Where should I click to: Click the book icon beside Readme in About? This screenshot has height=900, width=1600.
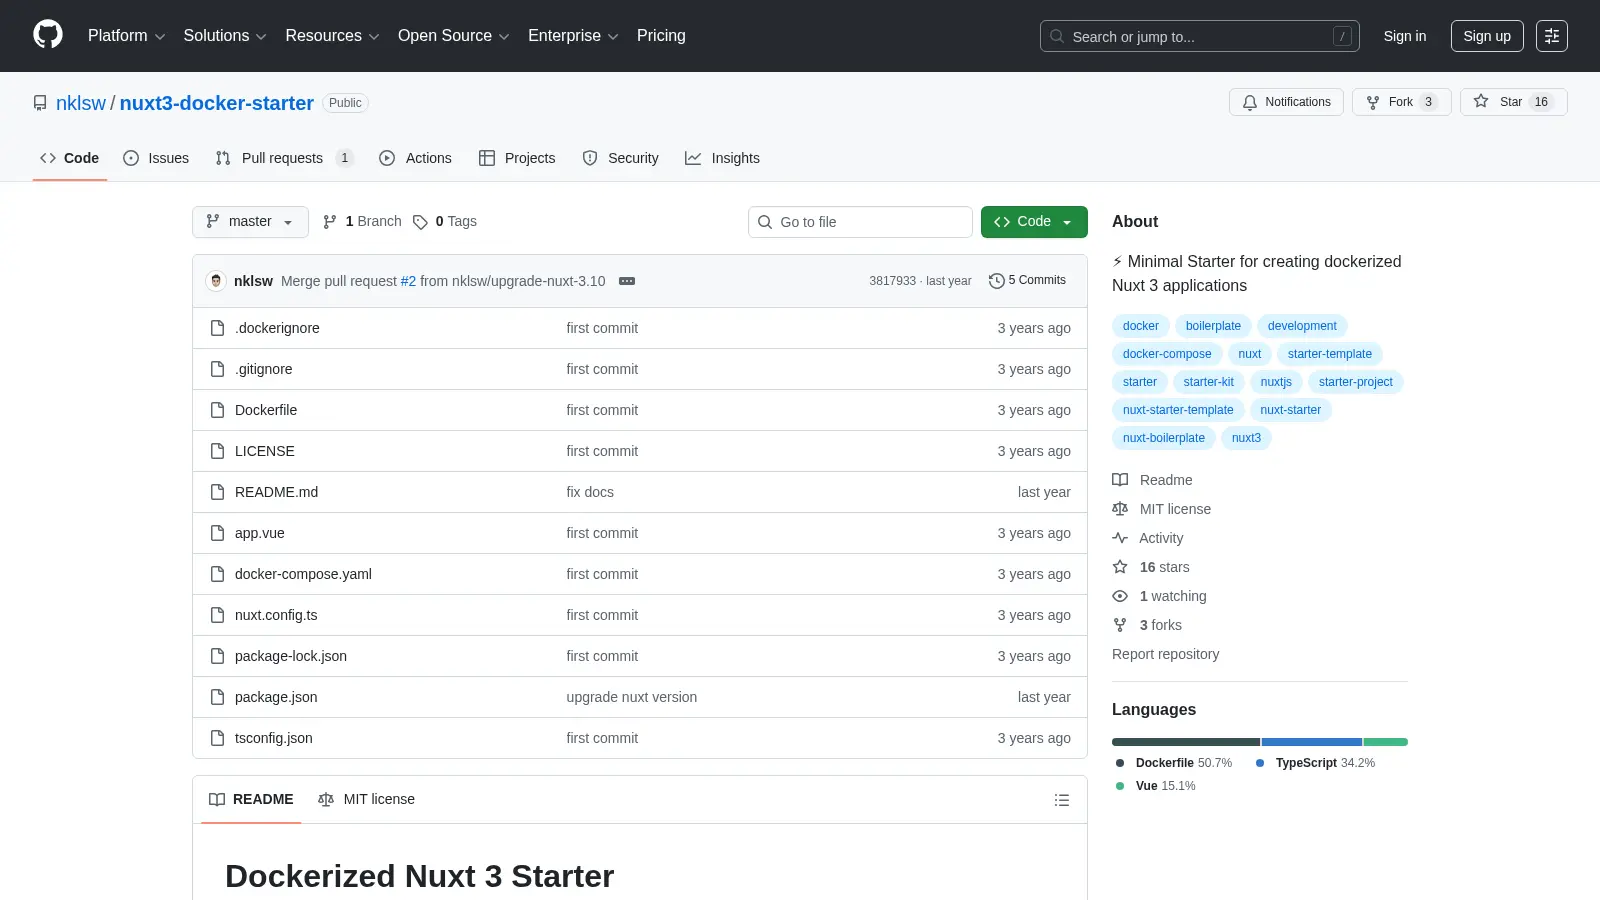[x=1120, y=480]
